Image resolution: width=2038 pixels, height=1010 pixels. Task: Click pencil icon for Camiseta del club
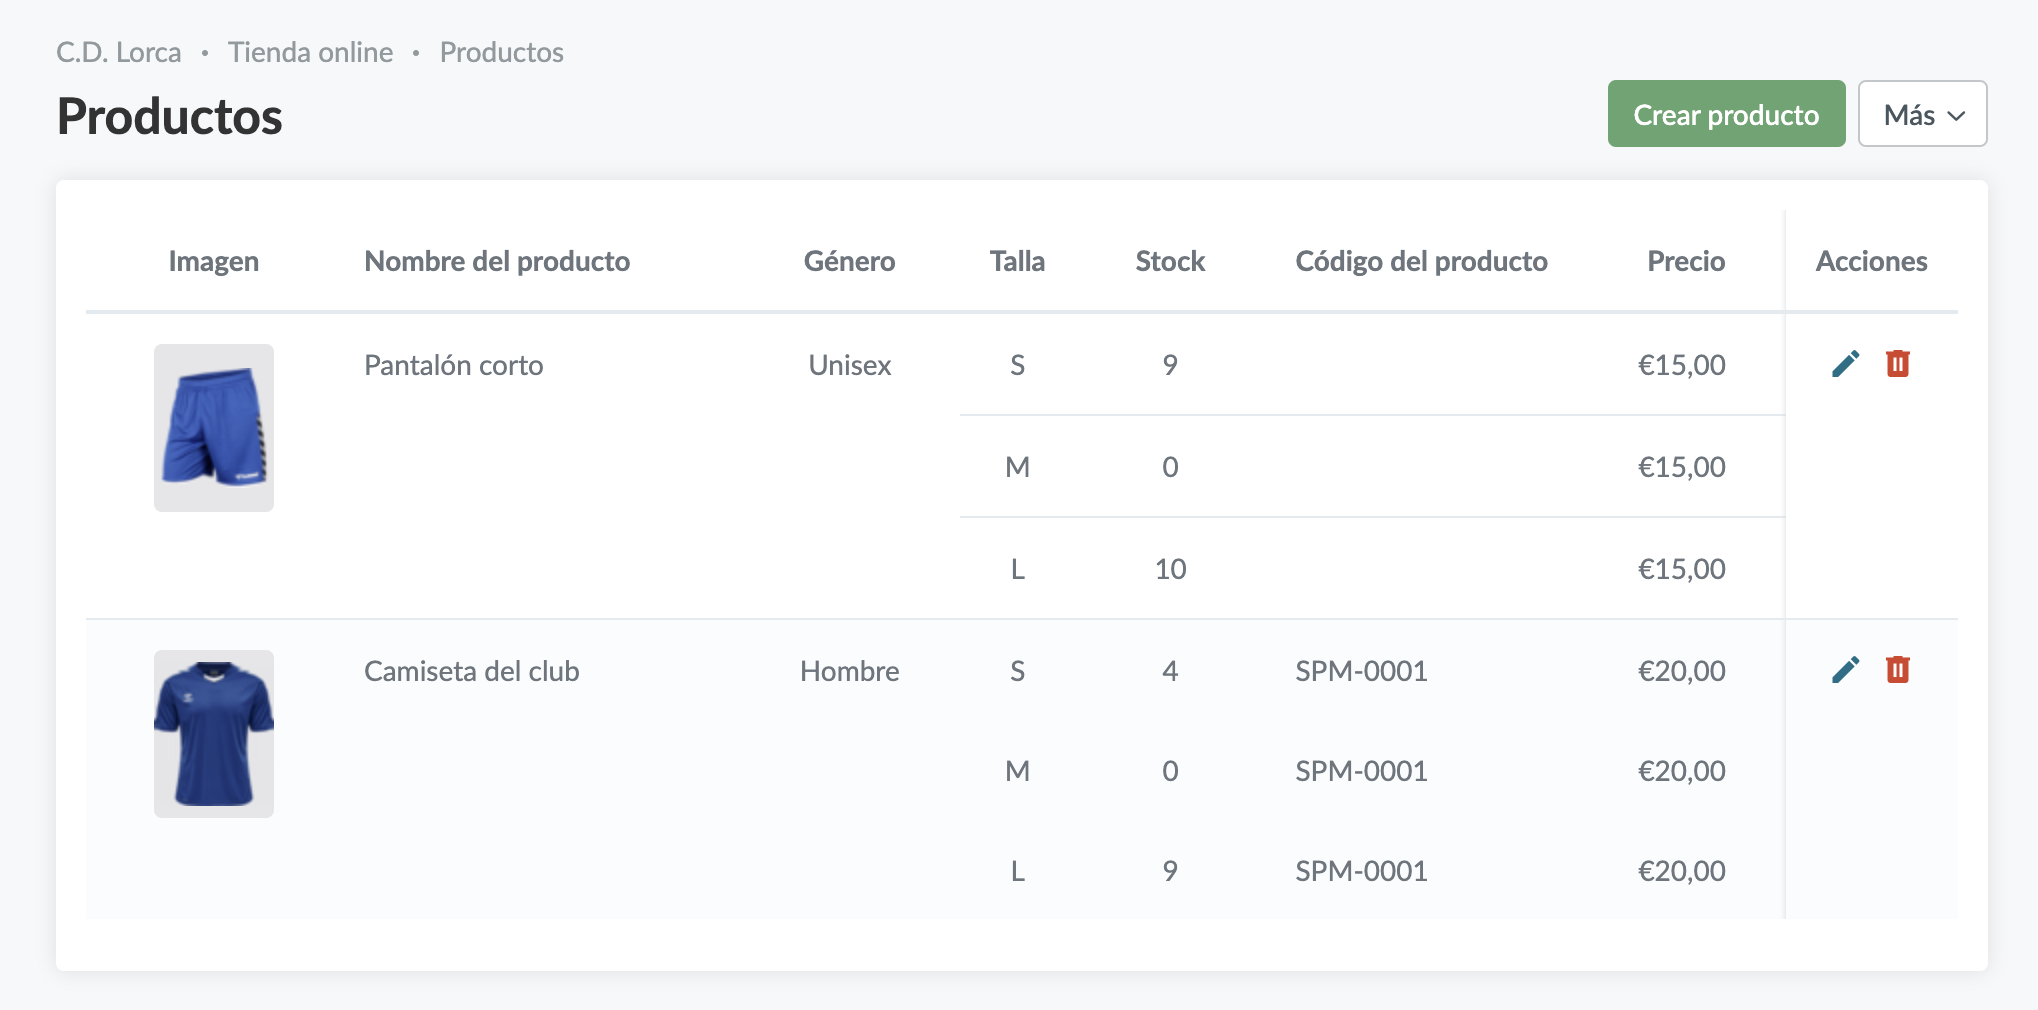tap(1845, 670)
